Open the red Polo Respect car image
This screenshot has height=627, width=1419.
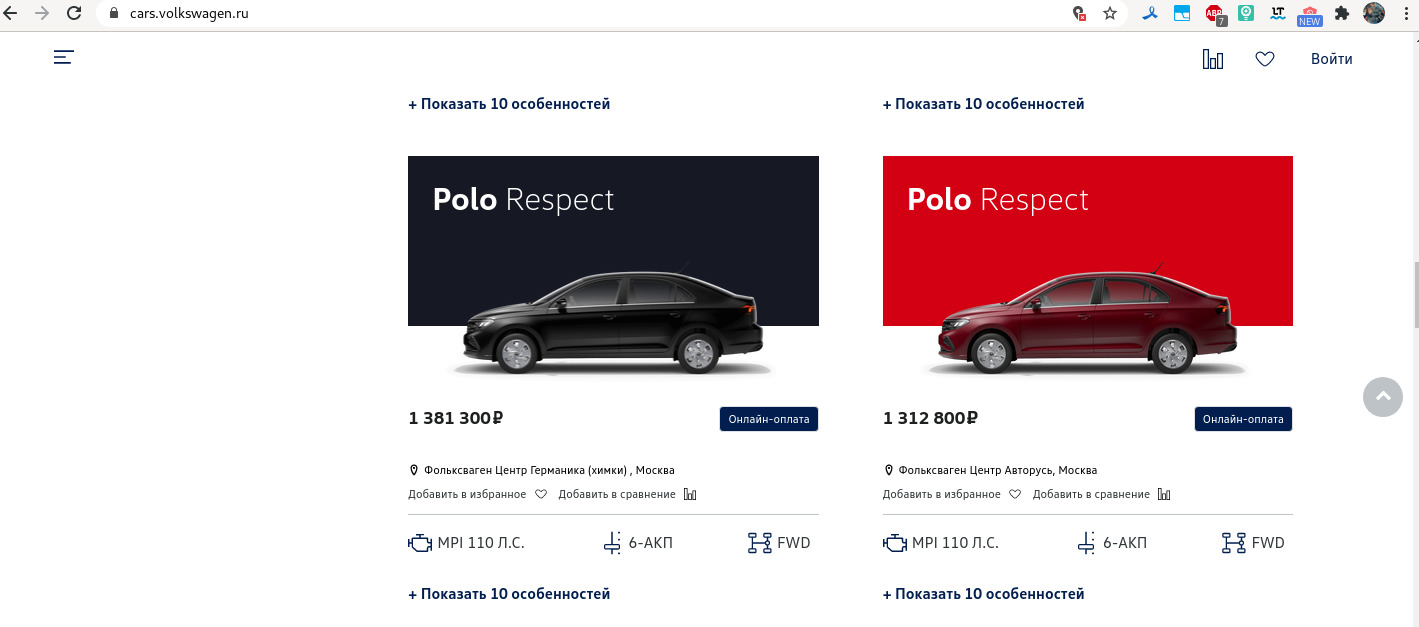1088,268
